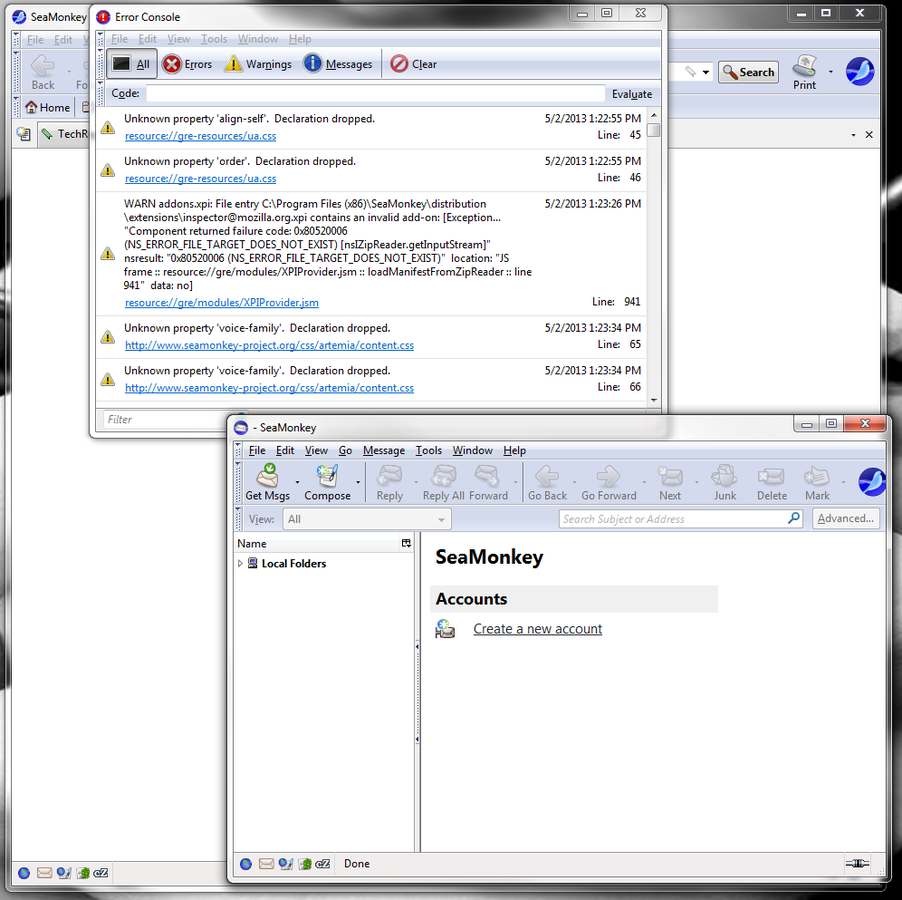Image resolution: width=902 pixels, height=900 pixels.
Task: Click the Forward message icon
Action: pyautogui.click(x=487, y=476)
